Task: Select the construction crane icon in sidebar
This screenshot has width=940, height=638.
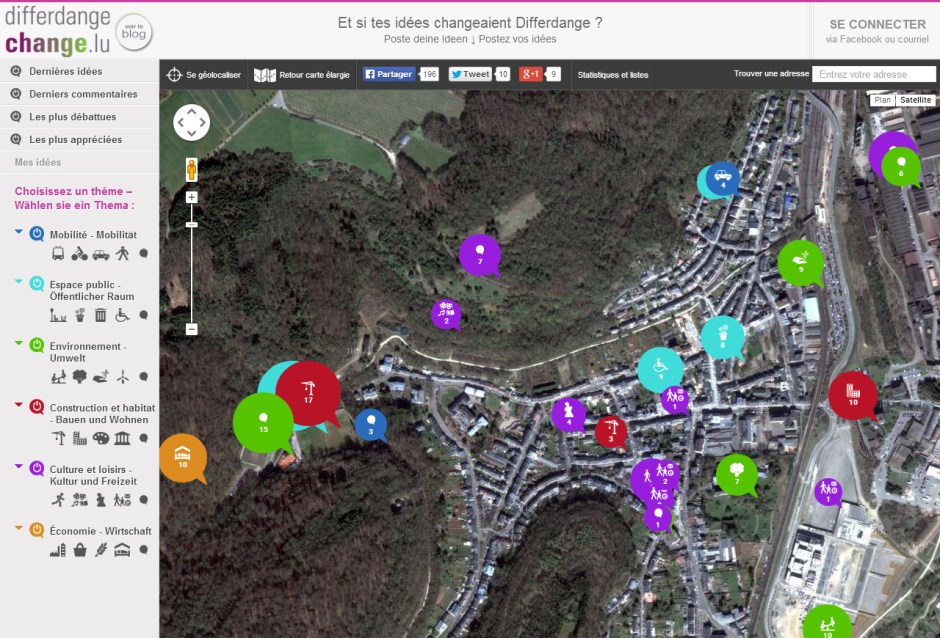Action: 58,439
